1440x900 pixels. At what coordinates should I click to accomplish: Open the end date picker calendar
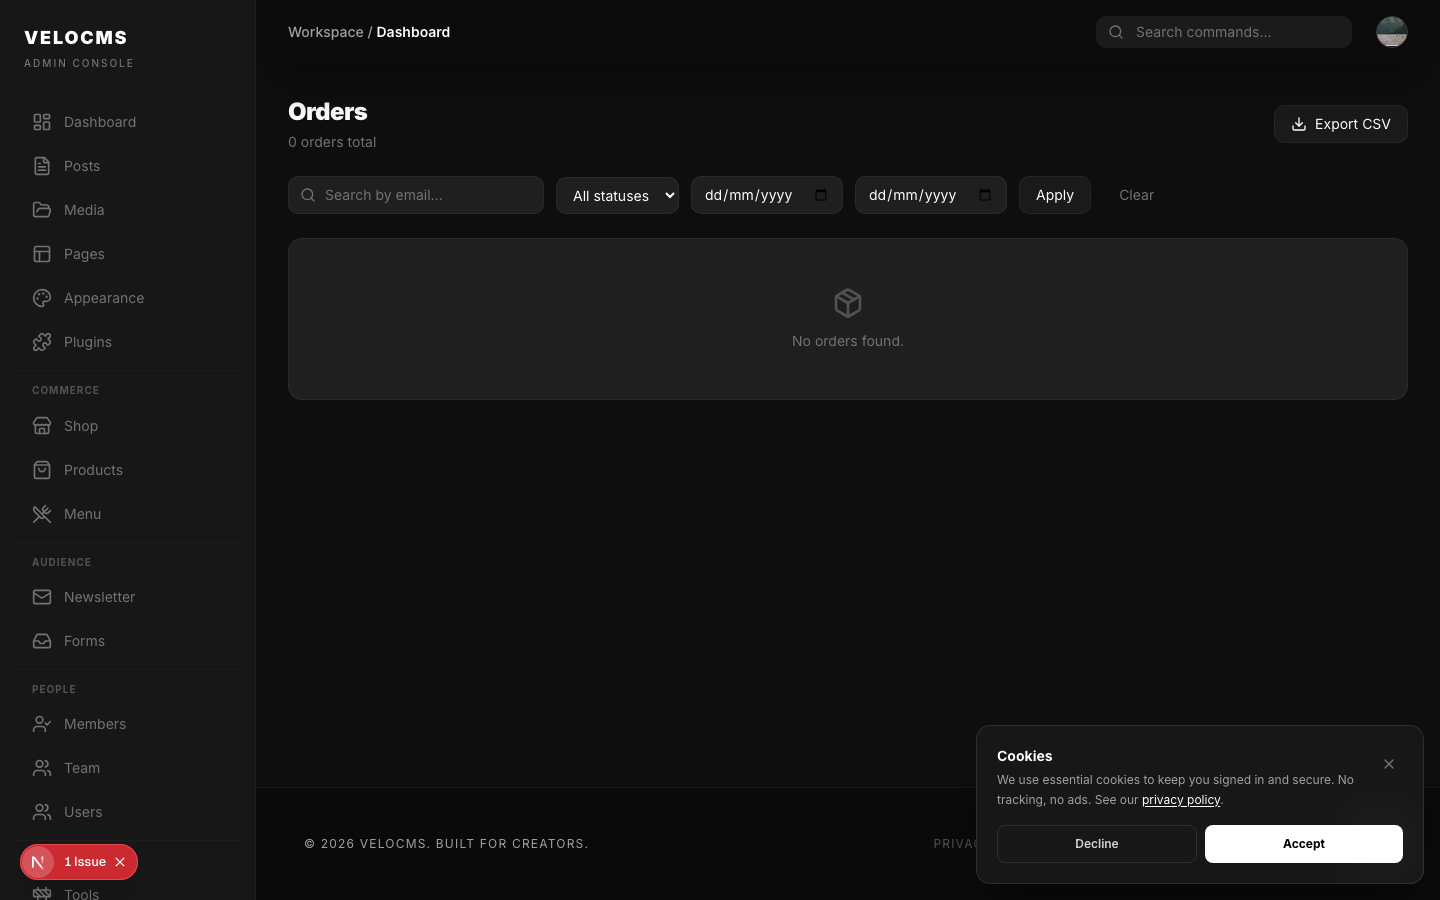pos(986,195)
